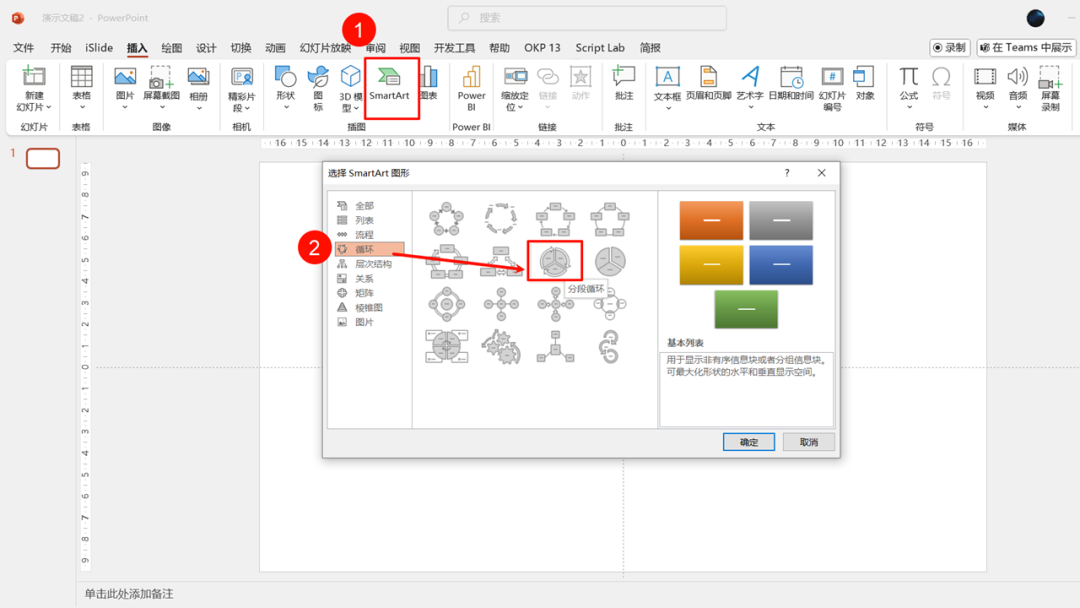Choose the three-slice pie SmartArt layout

tap(610, 261)
